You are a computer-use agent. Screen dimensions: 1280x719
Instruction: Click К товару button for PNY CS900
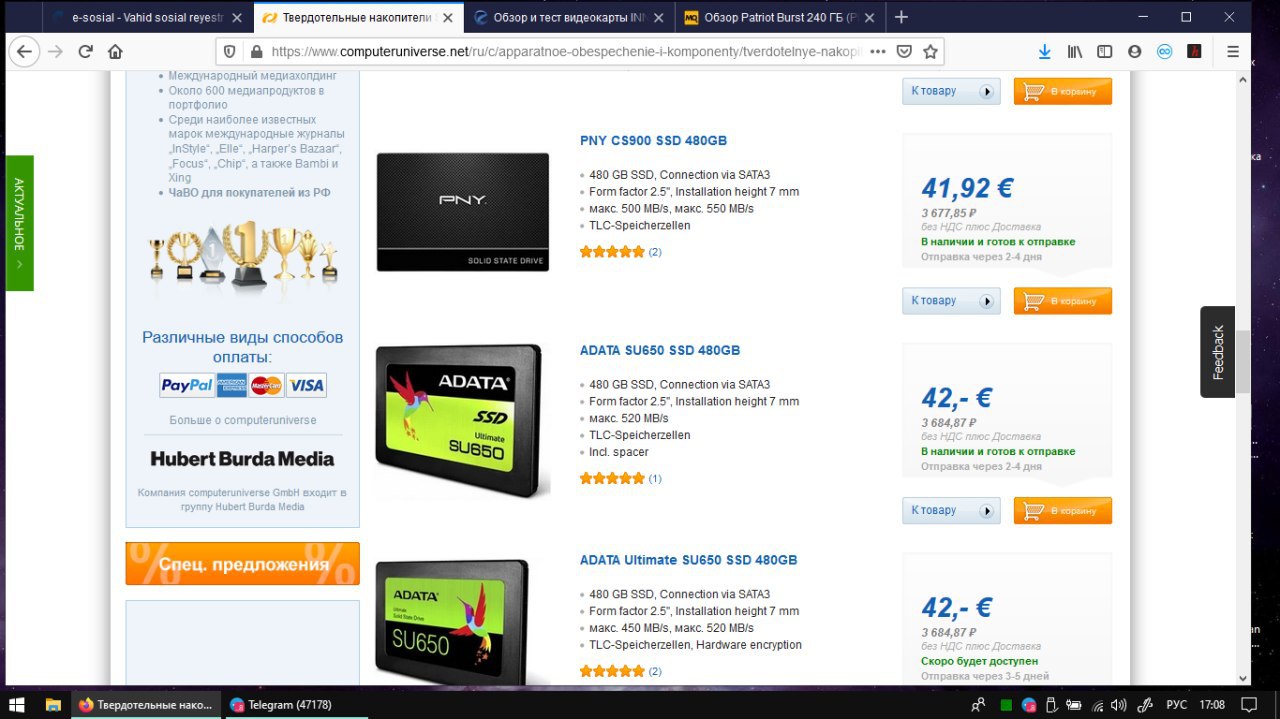pos(951,301)
